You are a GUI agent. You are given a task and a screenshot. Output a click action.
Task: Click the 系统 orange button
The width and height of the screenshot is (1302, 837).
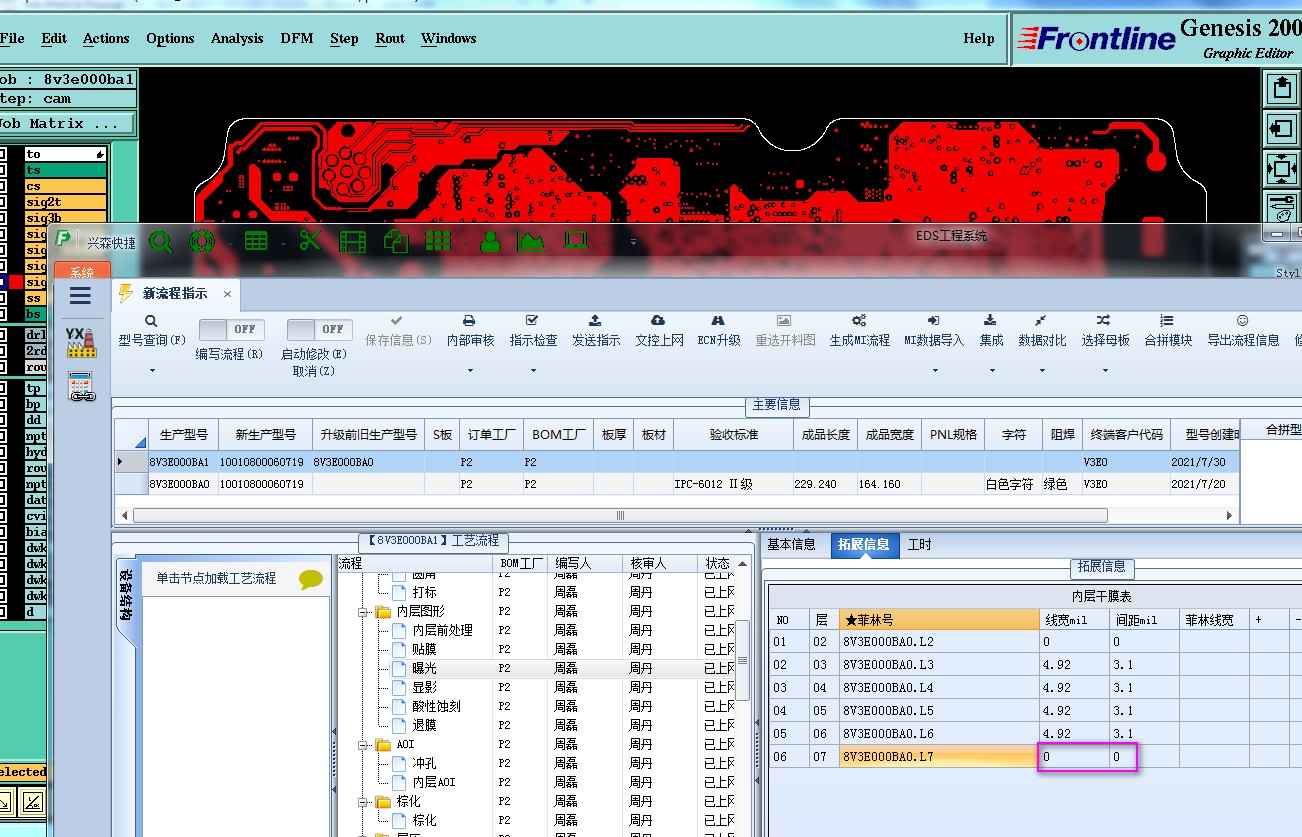[82, 272]
